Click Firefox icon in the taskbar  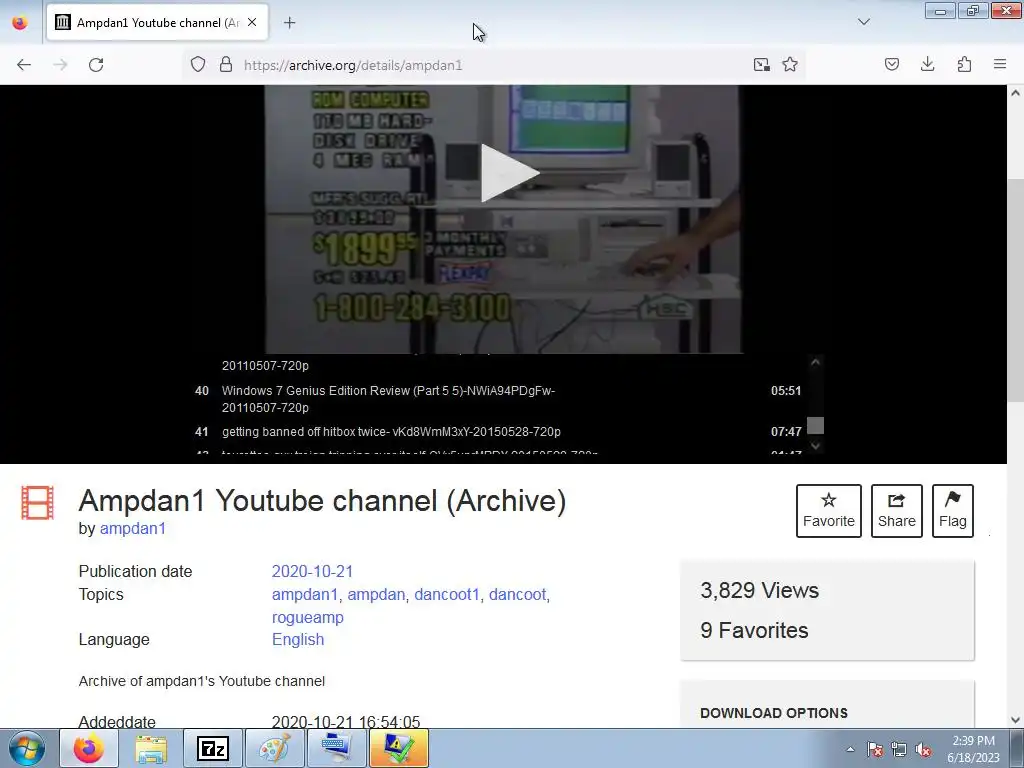88,748
